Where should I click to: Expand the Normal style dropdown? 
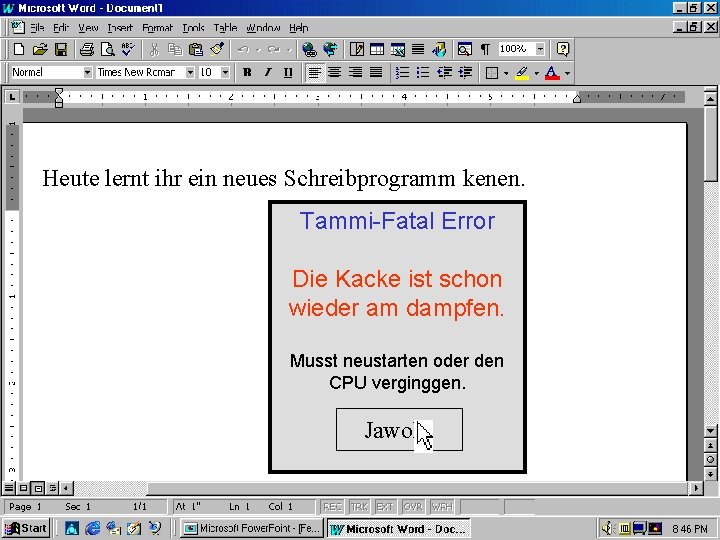click(87, 73)
